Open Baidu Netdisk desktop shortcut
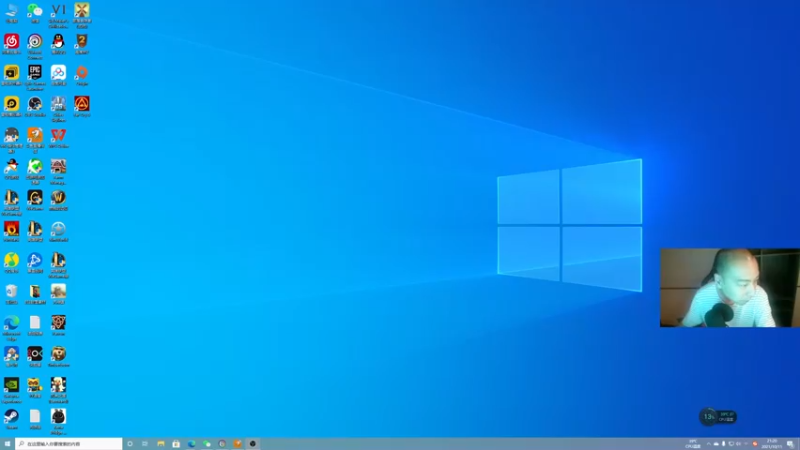This screenshot has height=450, width=800. [x=58, y=75]
